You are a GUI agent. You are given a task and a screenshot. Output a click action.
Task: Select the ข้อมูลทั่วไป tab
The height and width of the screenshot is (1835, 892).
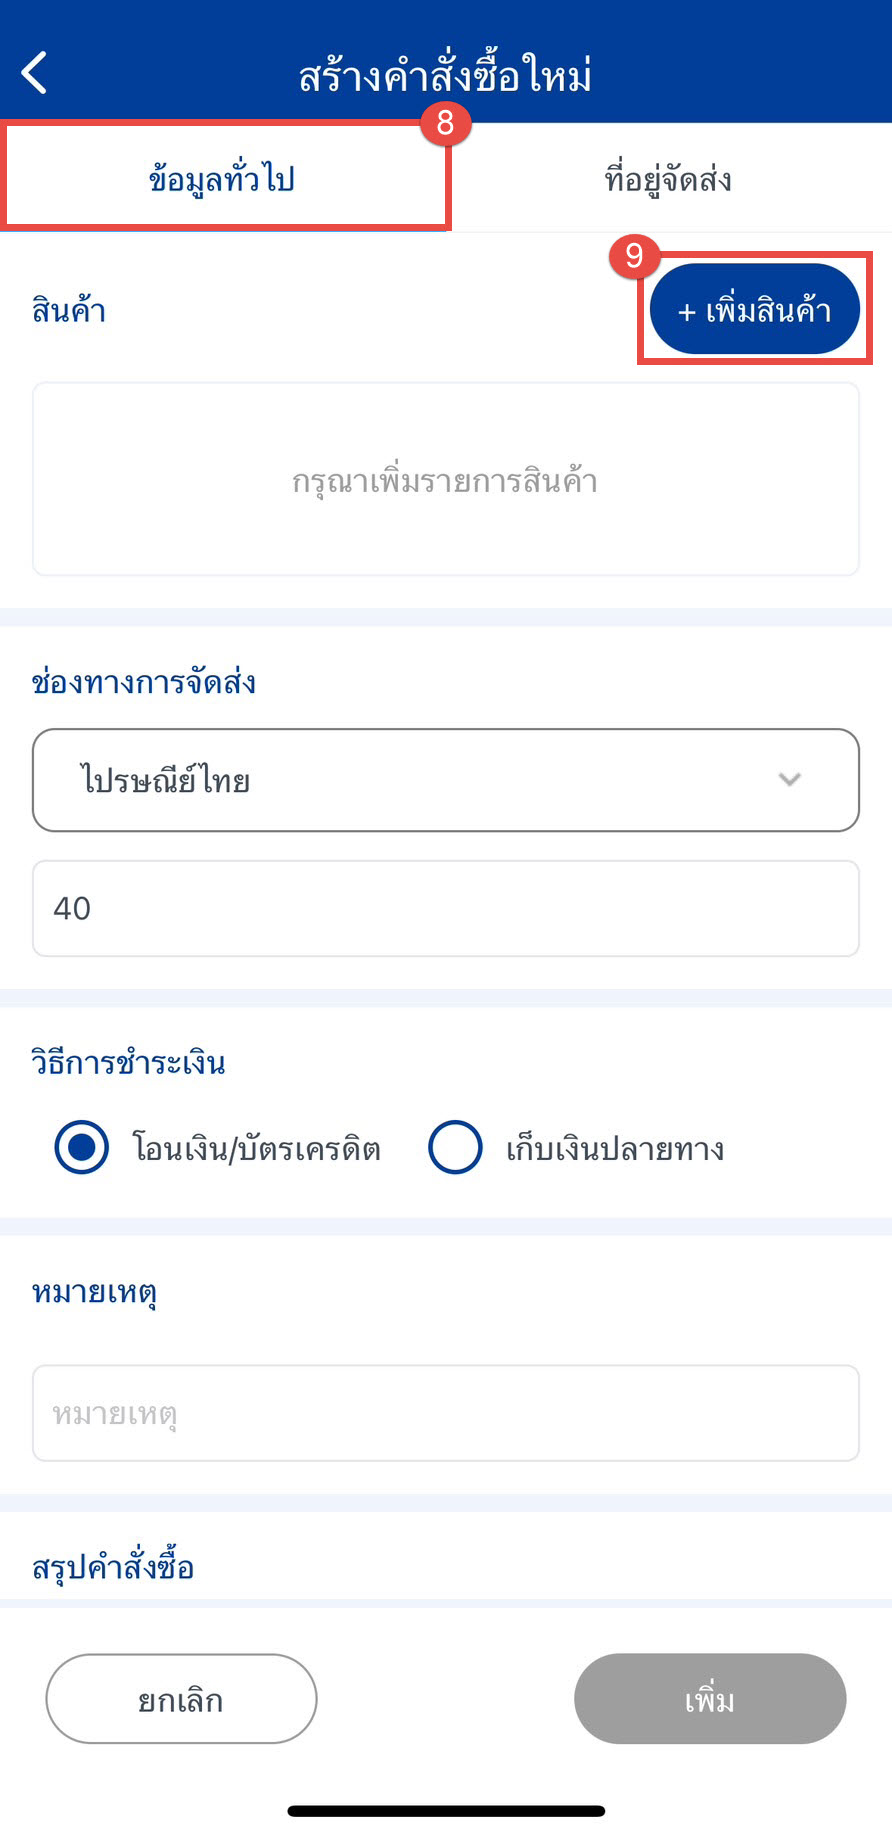pos(222,179)
